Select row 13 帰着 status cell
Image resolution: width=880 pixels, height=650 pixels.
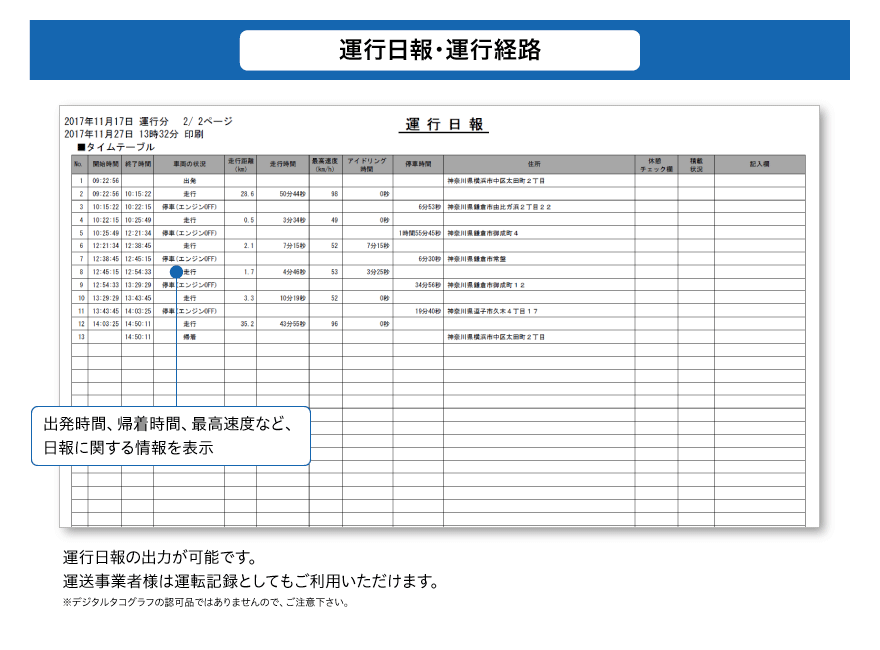click(189, 337)
